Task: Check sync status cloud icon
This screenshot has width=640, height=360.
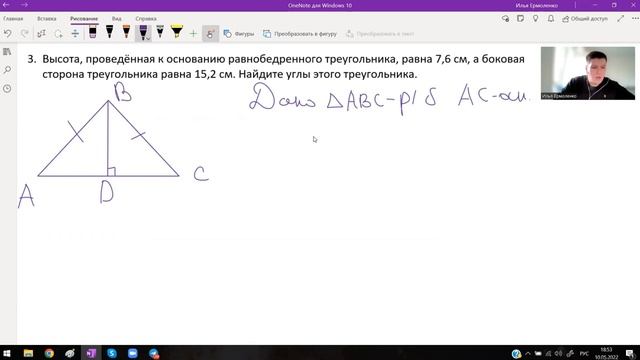Action: coord(505,19)
